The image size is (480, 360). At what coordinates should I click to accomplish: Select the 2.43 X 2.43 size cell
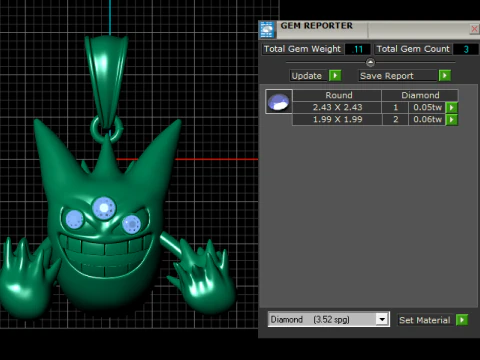point(337,107)
